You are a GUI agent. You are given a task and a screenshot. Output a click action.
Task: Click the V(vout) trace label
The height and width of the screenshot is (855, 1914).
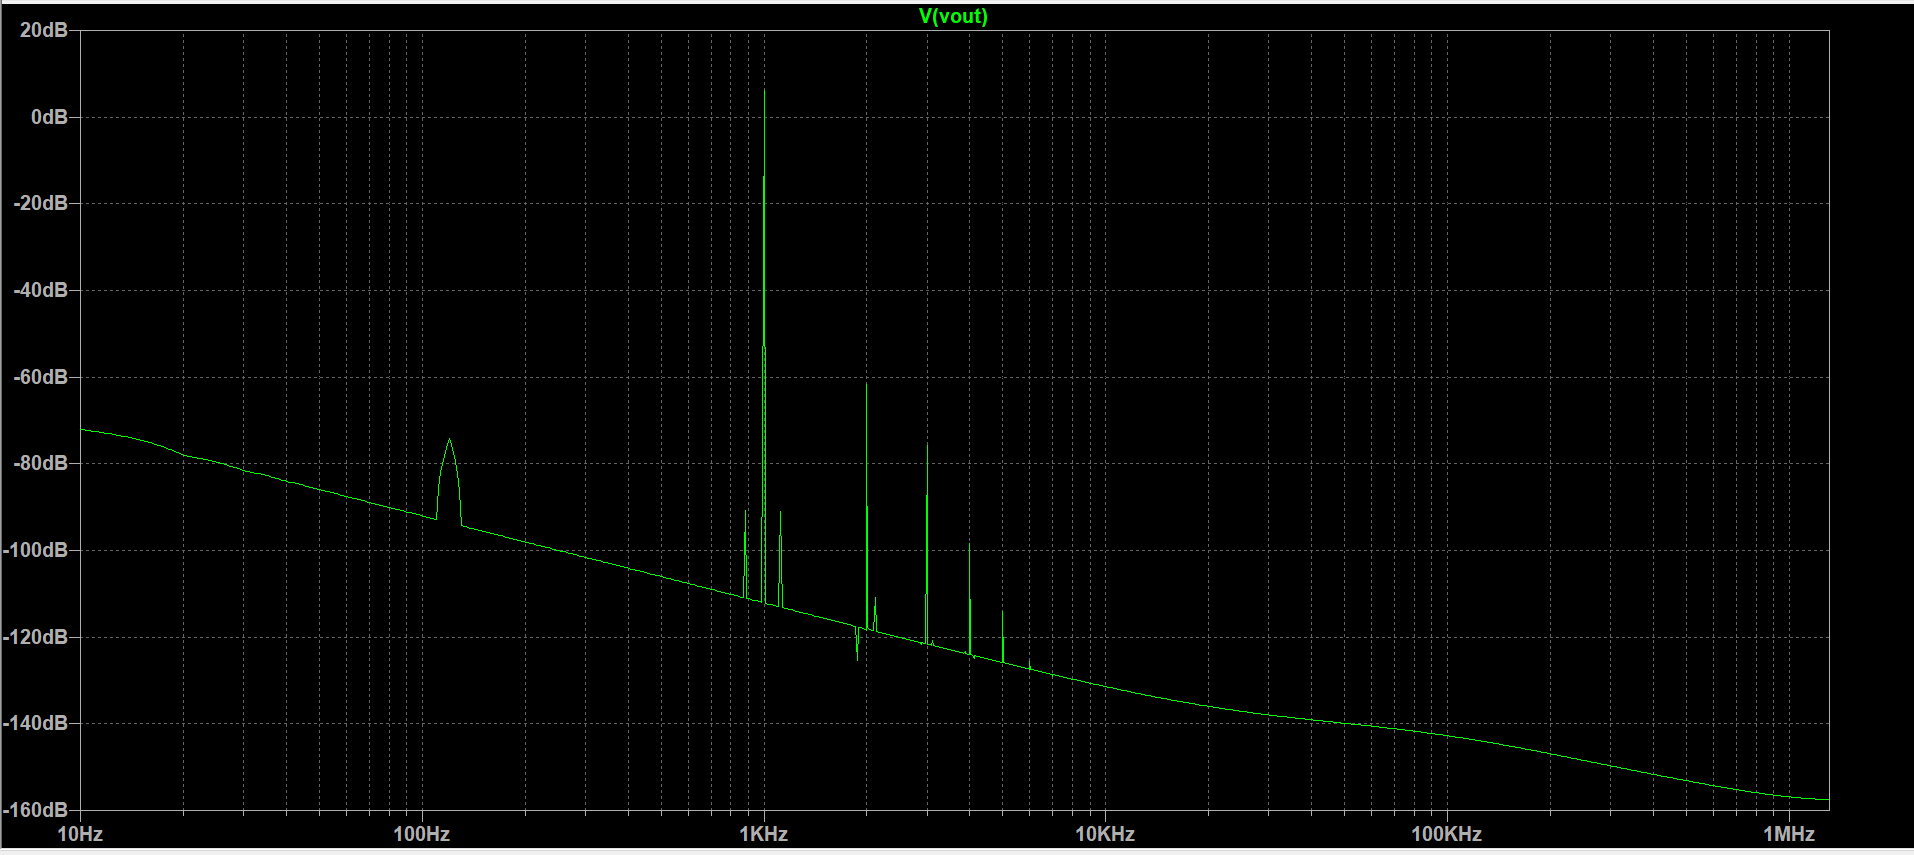[953, 16]
